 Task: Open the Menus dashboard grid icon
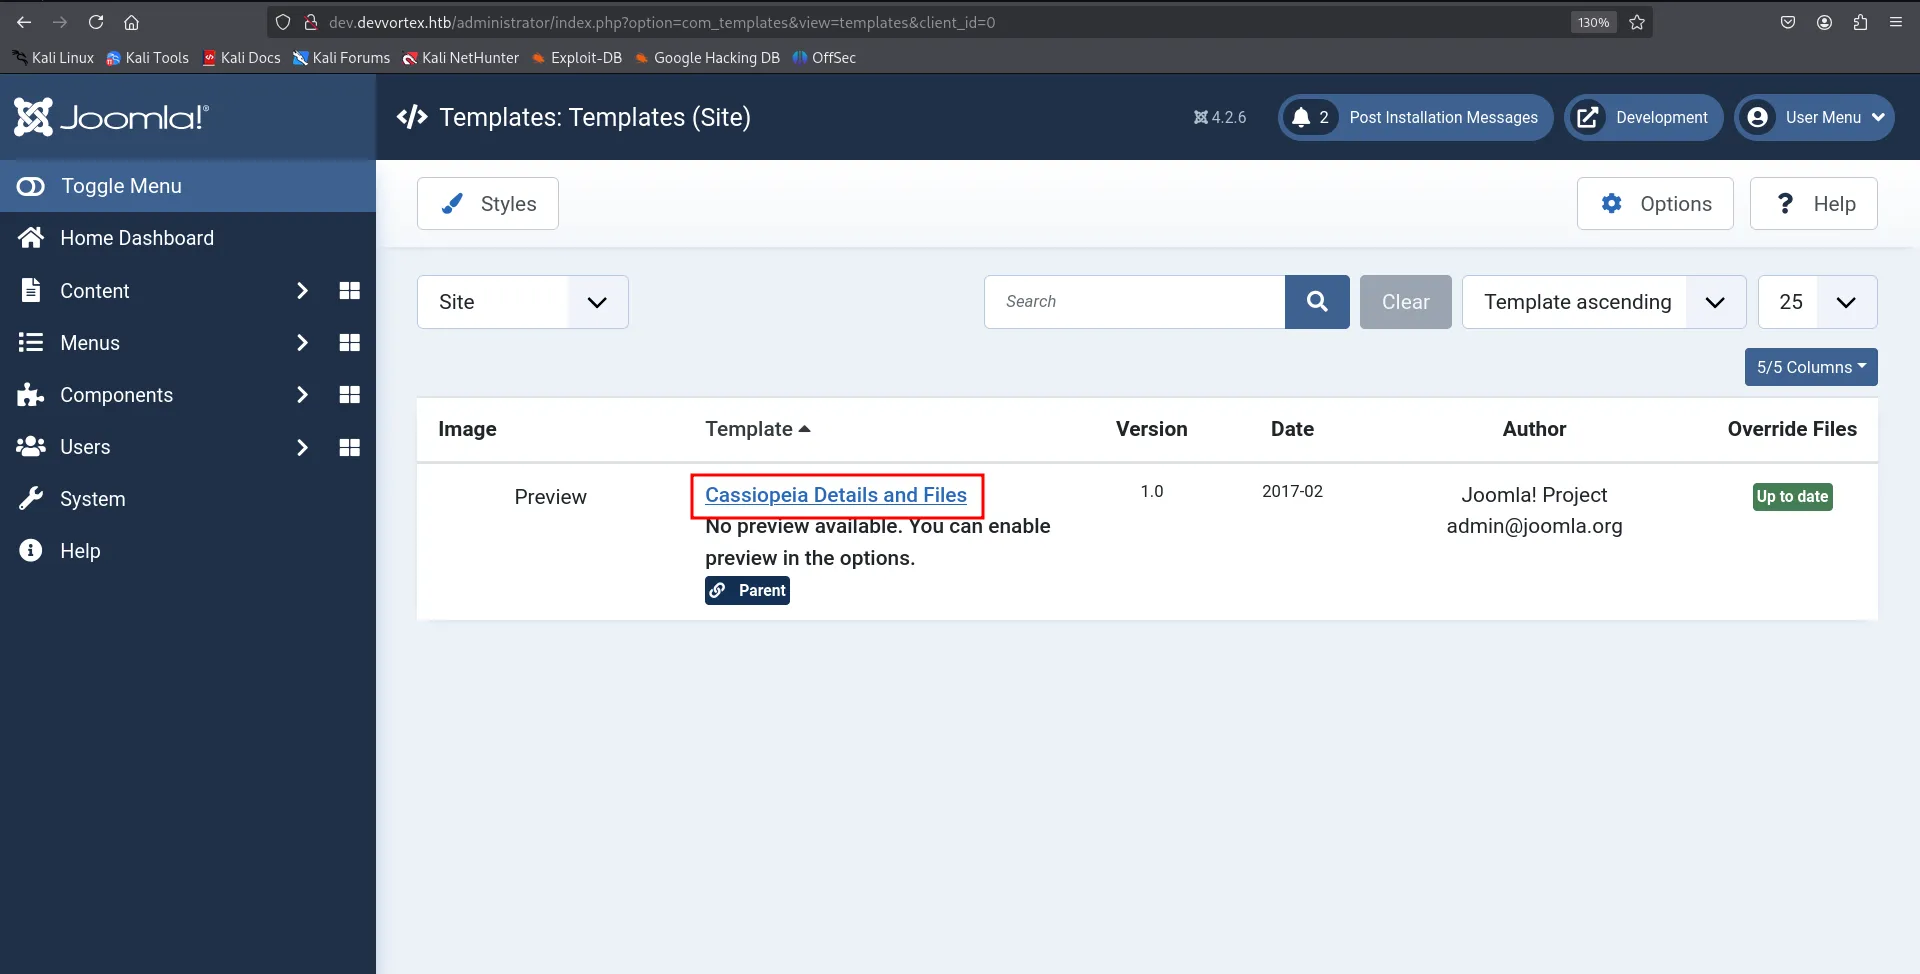(x=349, y=343)
